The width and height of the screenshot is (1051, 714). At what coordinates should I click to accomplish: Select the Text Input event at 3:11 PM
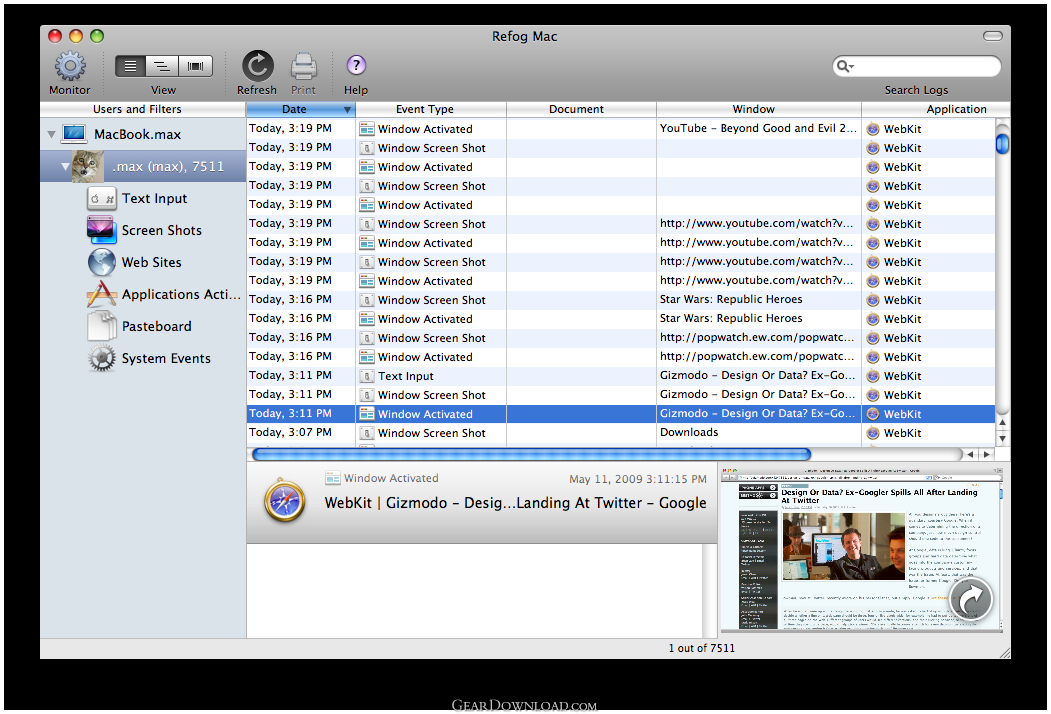tap(621, 376)
